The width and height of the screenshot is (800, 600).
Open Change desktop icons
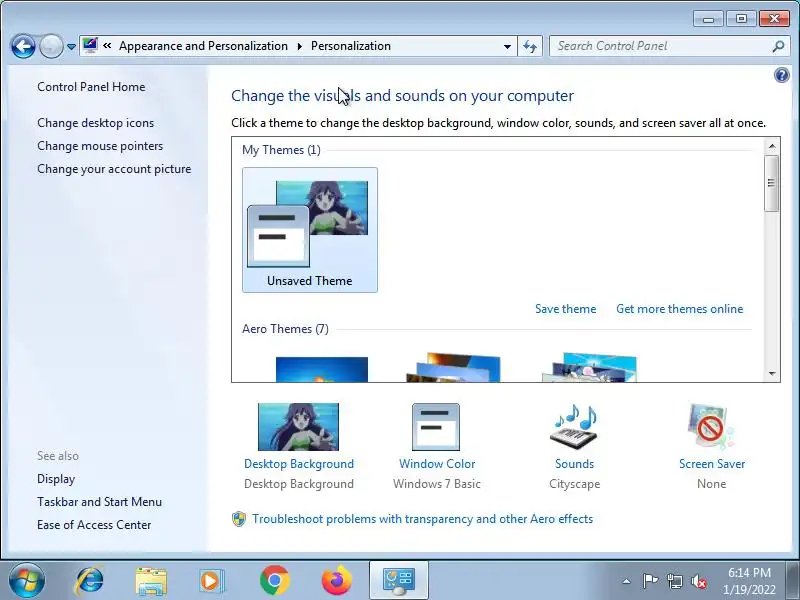pyautogui.click(x=95, y=123)
